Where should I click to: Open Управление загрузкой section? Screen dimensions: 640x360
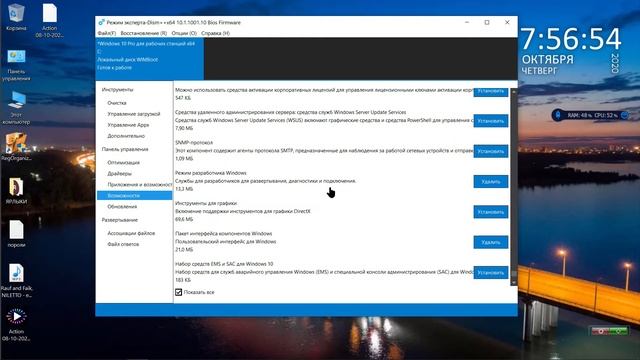click(134, 114)
